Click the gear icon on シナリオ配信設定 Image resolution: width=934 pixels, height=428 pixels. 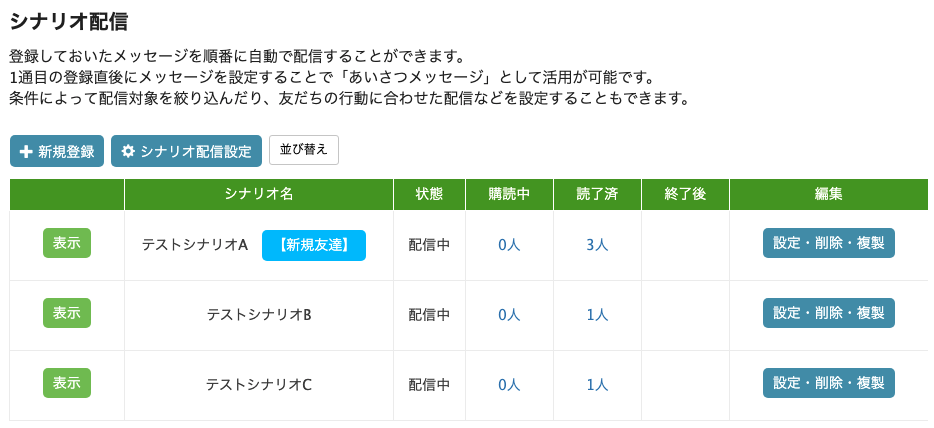tap(128, 152)
